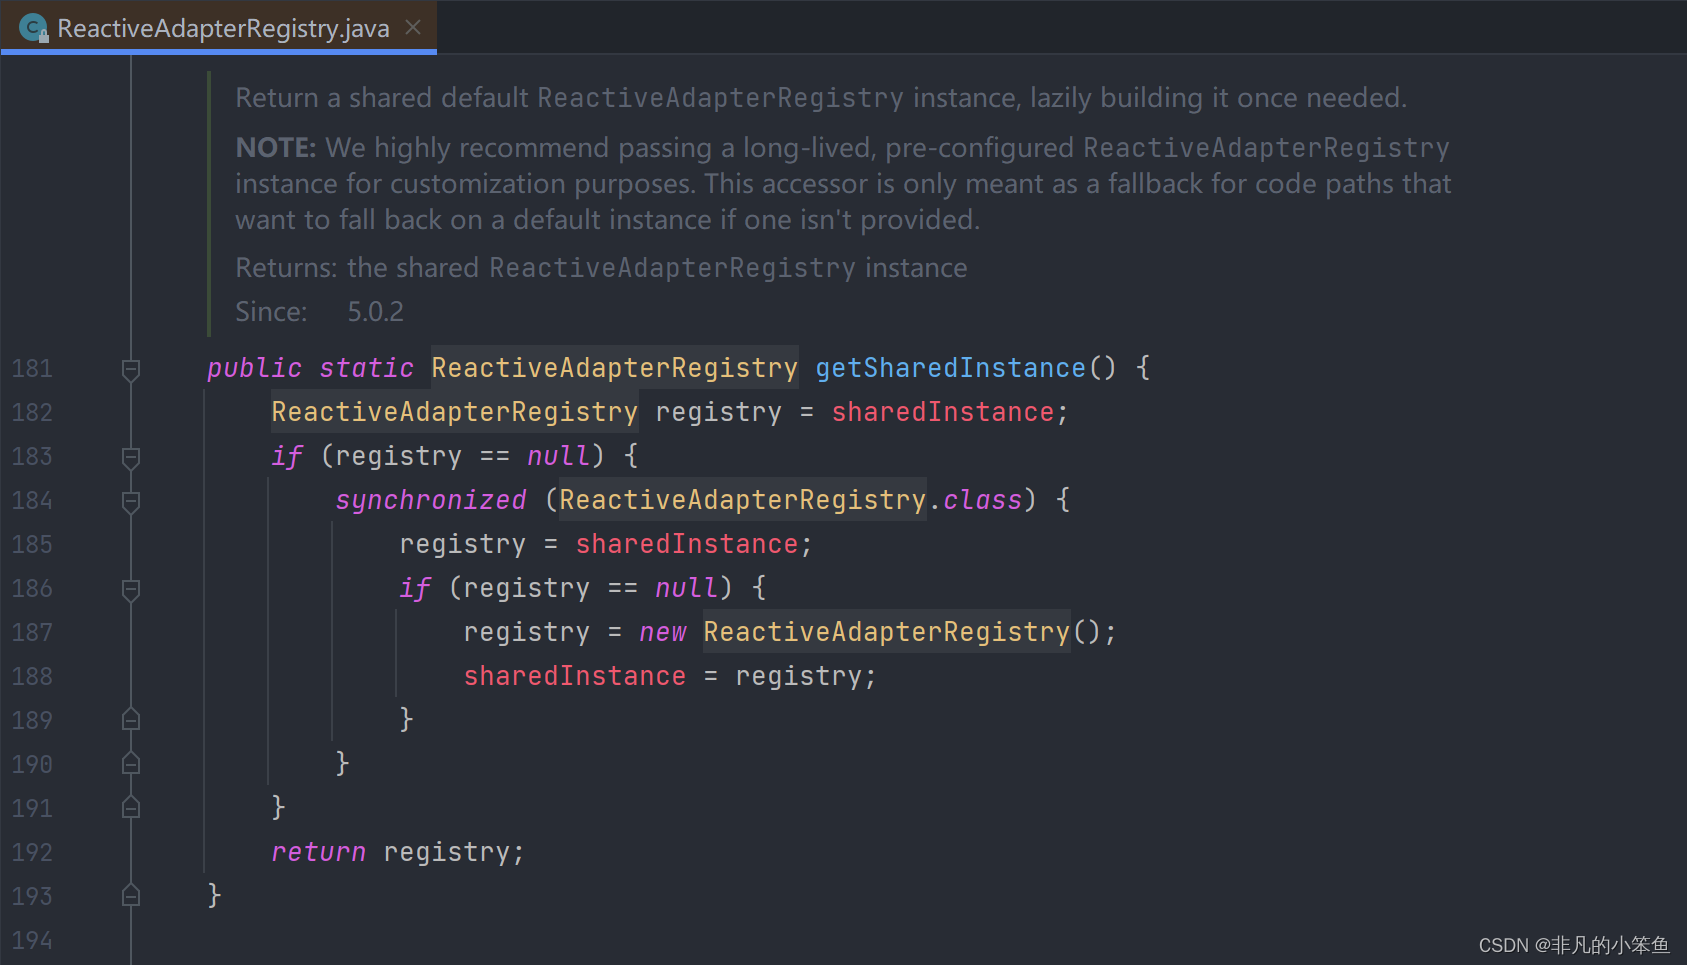1687x965 pixels.
Task: Click sharedInstance on line 185
Action: (x=687, y=544)
